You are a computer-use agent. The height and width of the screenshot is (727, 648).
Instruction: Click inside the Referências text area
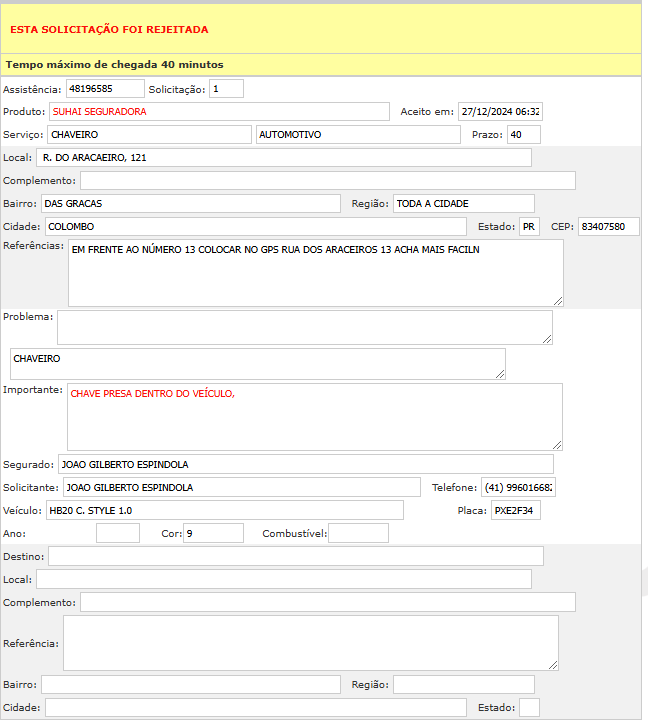(x=315, y=272)
